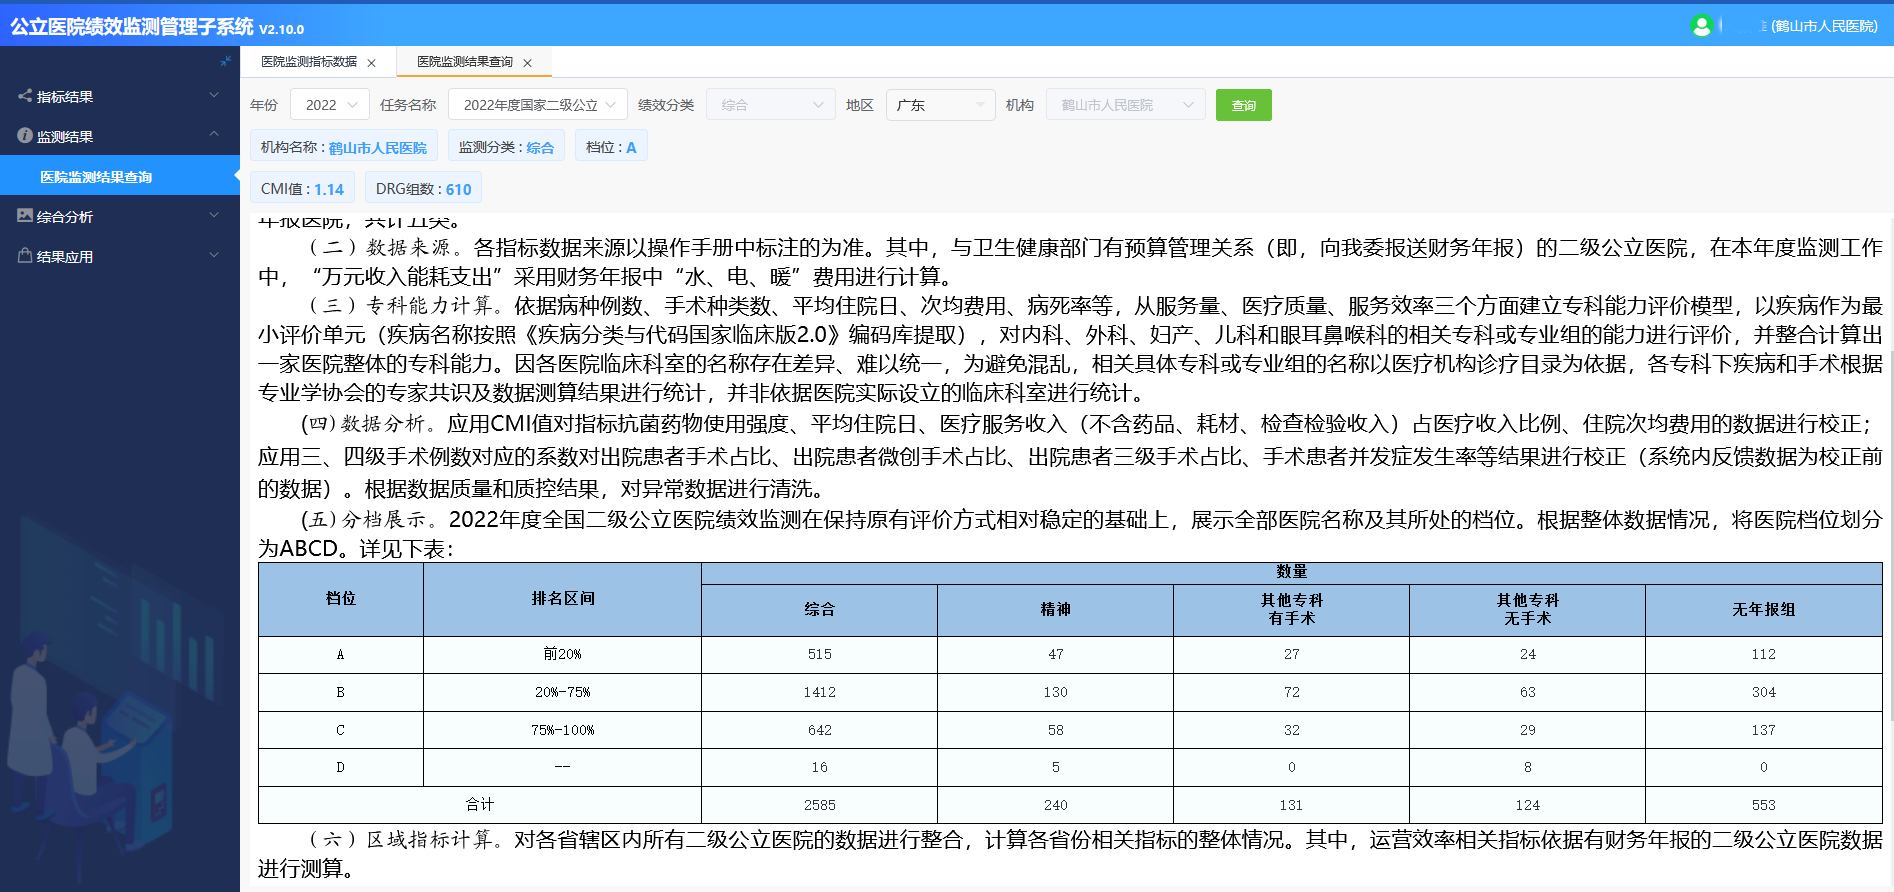Close the 医院监测结果查询 tab
The image size is (1894, 892).
528,63
